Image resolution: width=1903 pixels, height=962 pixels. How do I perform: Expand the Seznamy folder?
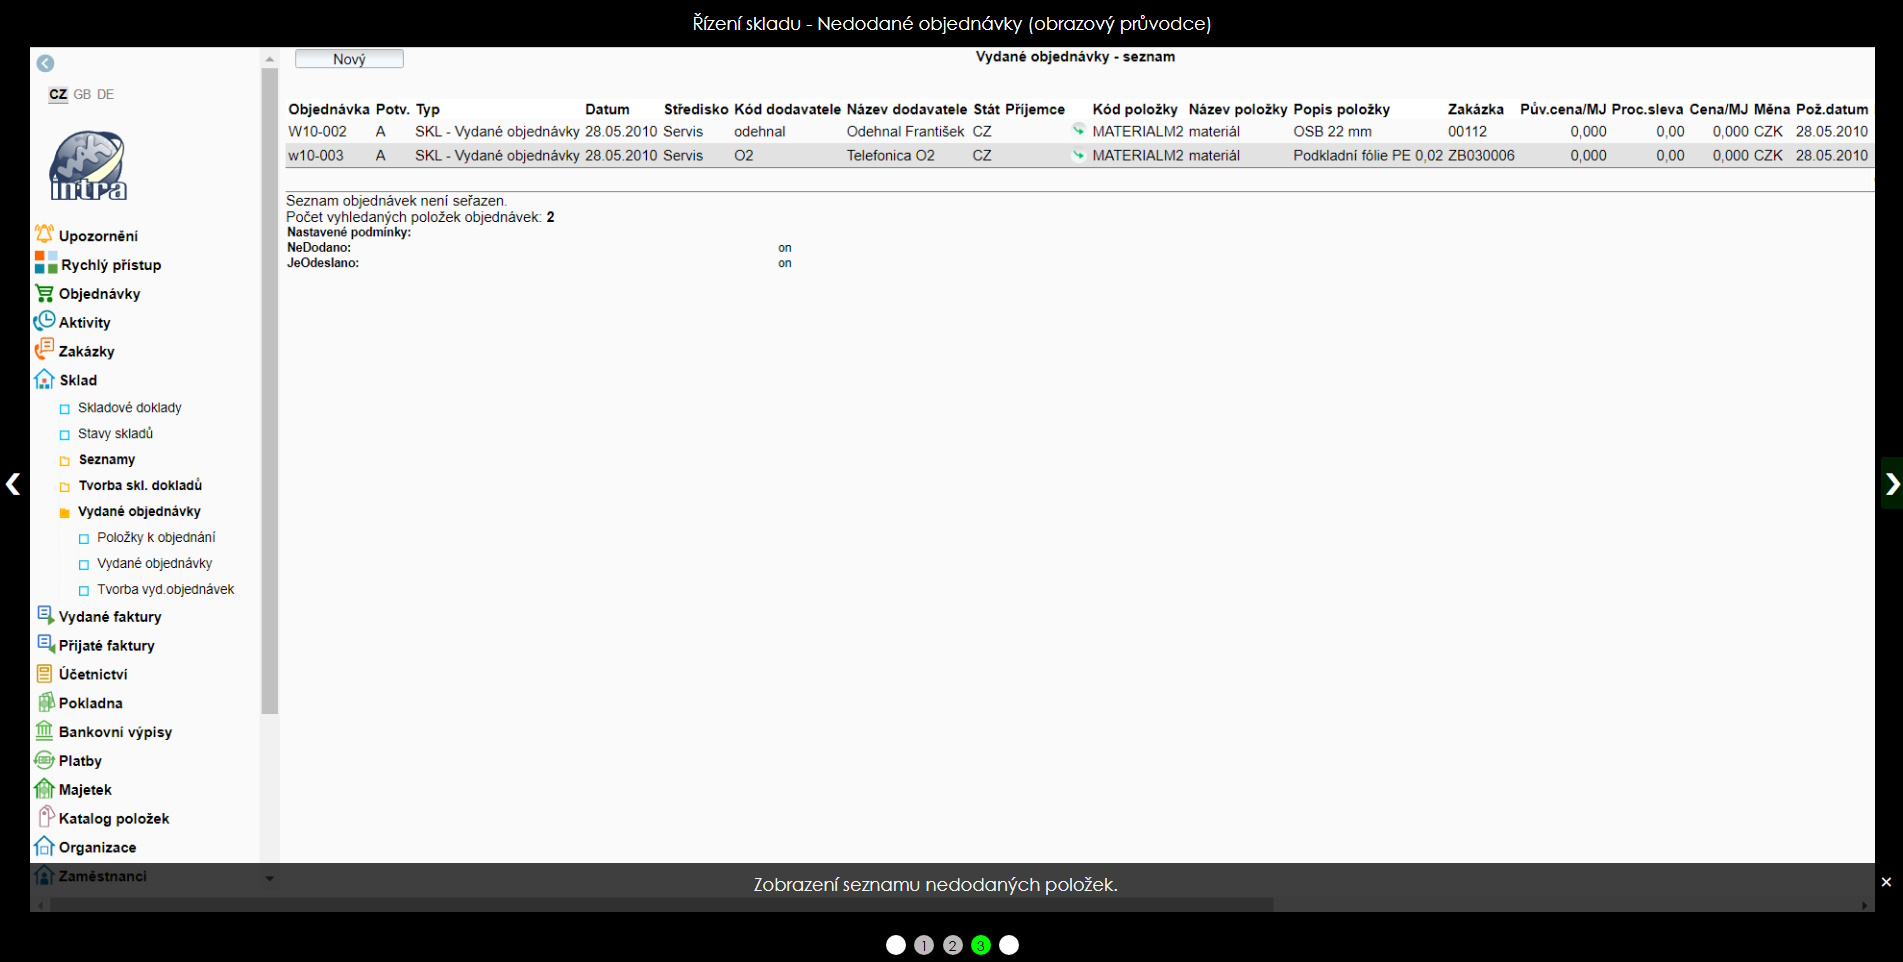tap(65, 460)
